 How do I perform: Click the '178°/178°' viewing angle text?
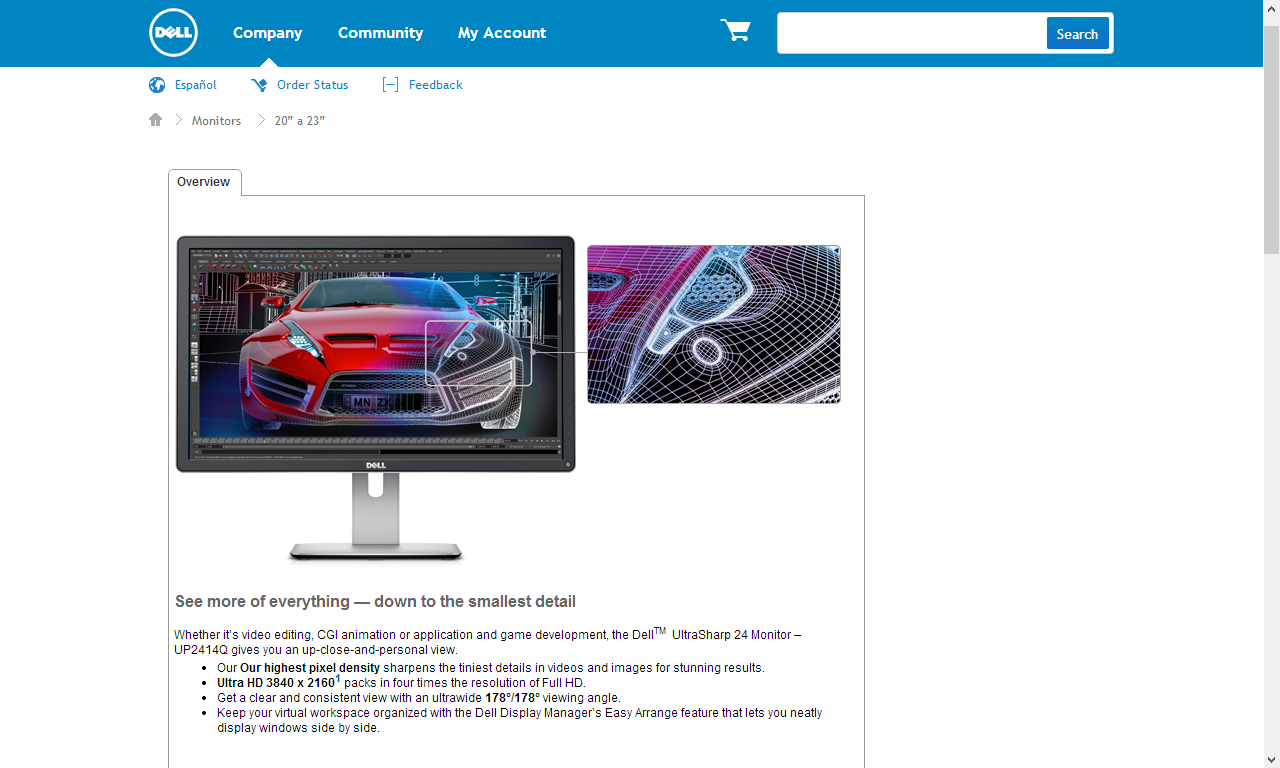click(x=513, y=698)
